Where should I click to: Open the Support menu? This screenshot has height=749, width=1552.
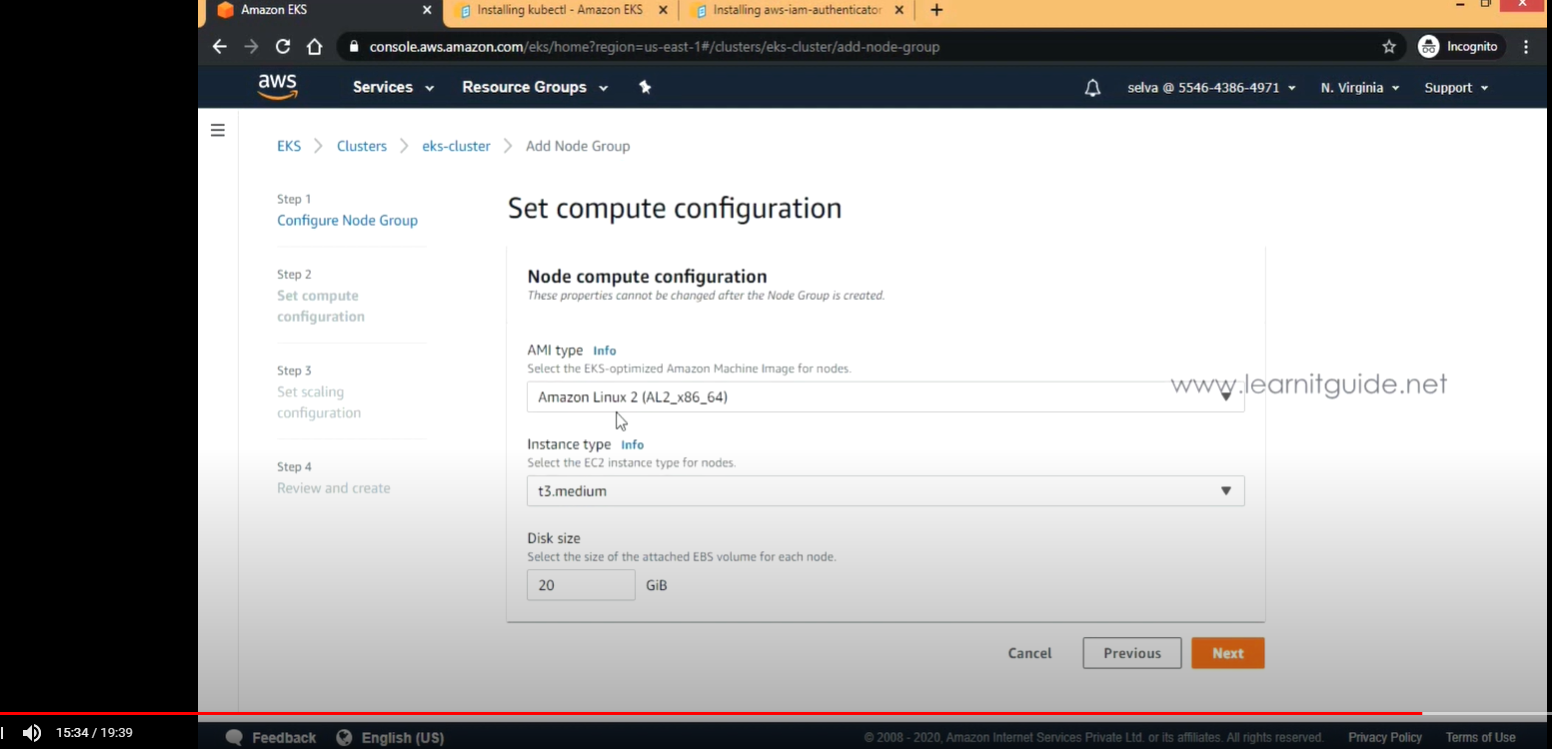pyautogui.click(x=1456, y=88)
